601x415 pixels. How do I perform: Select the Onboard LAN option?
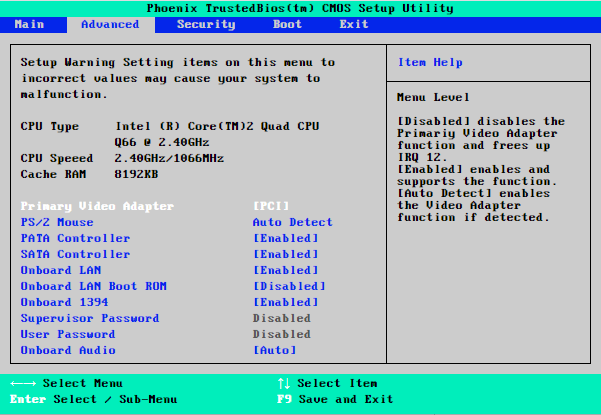[x=61, y=270]
